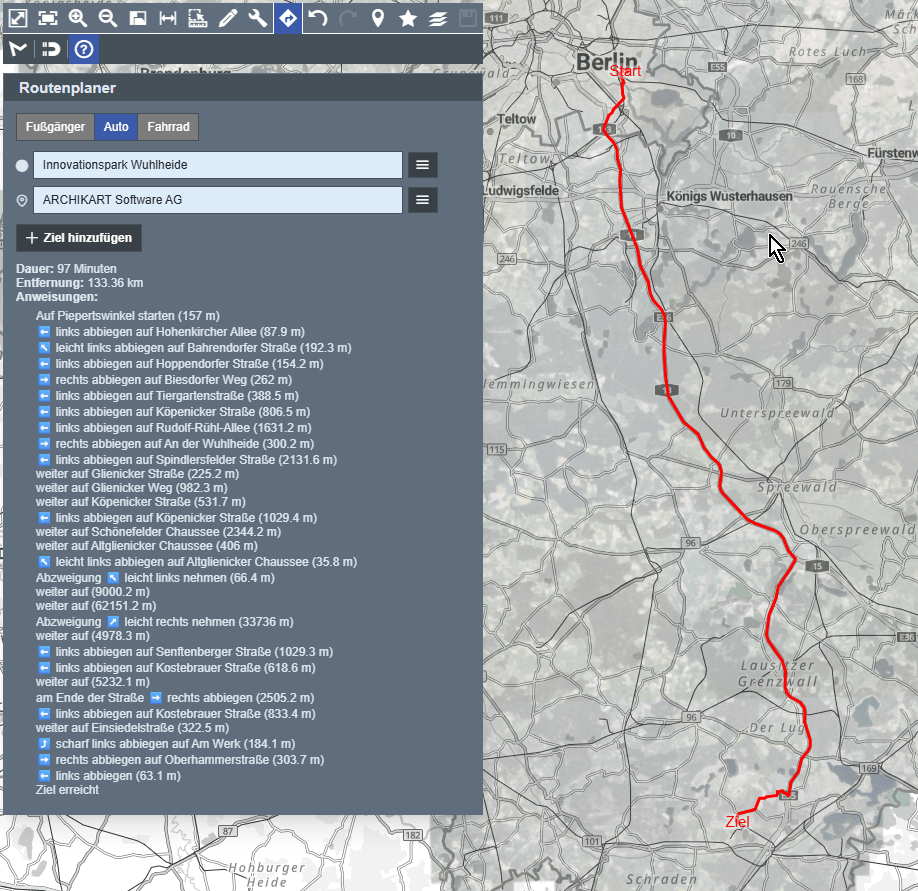Select the Auto travel mode
This screenshot has width=918, height=891.
click(x=116, y=127)
